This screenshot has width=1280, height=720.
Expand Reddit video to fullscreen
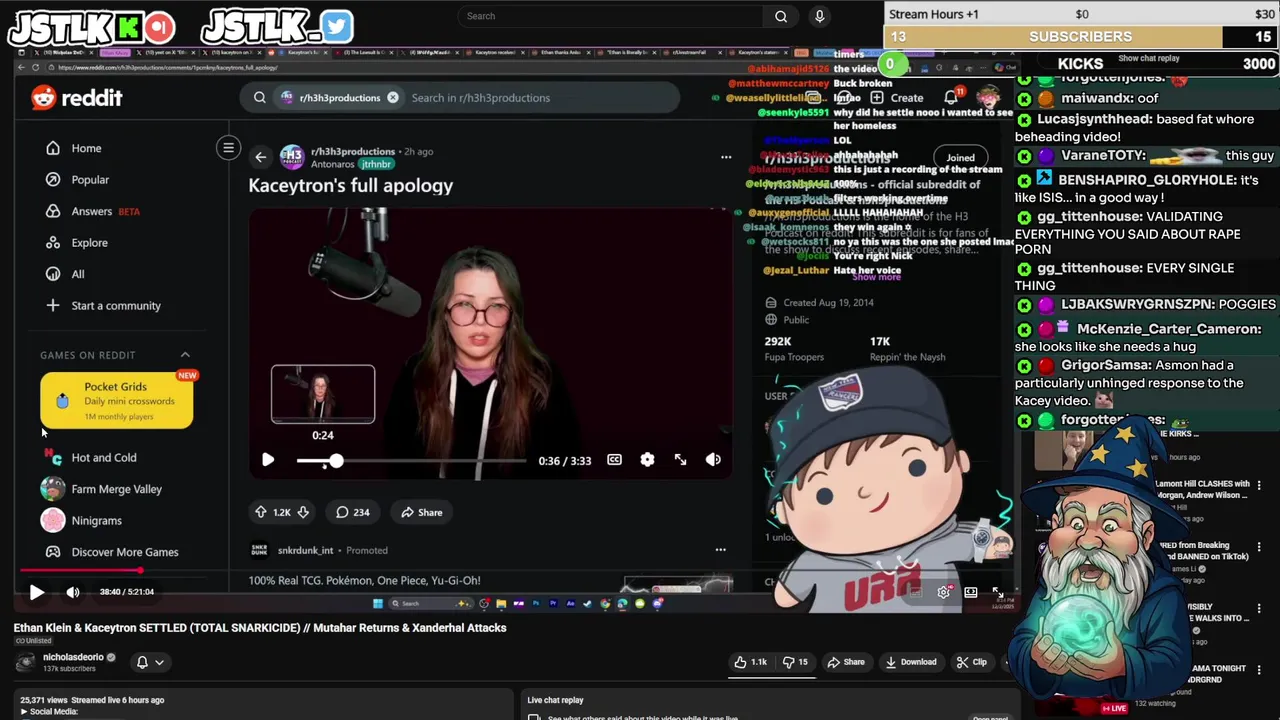coord(680,460)
